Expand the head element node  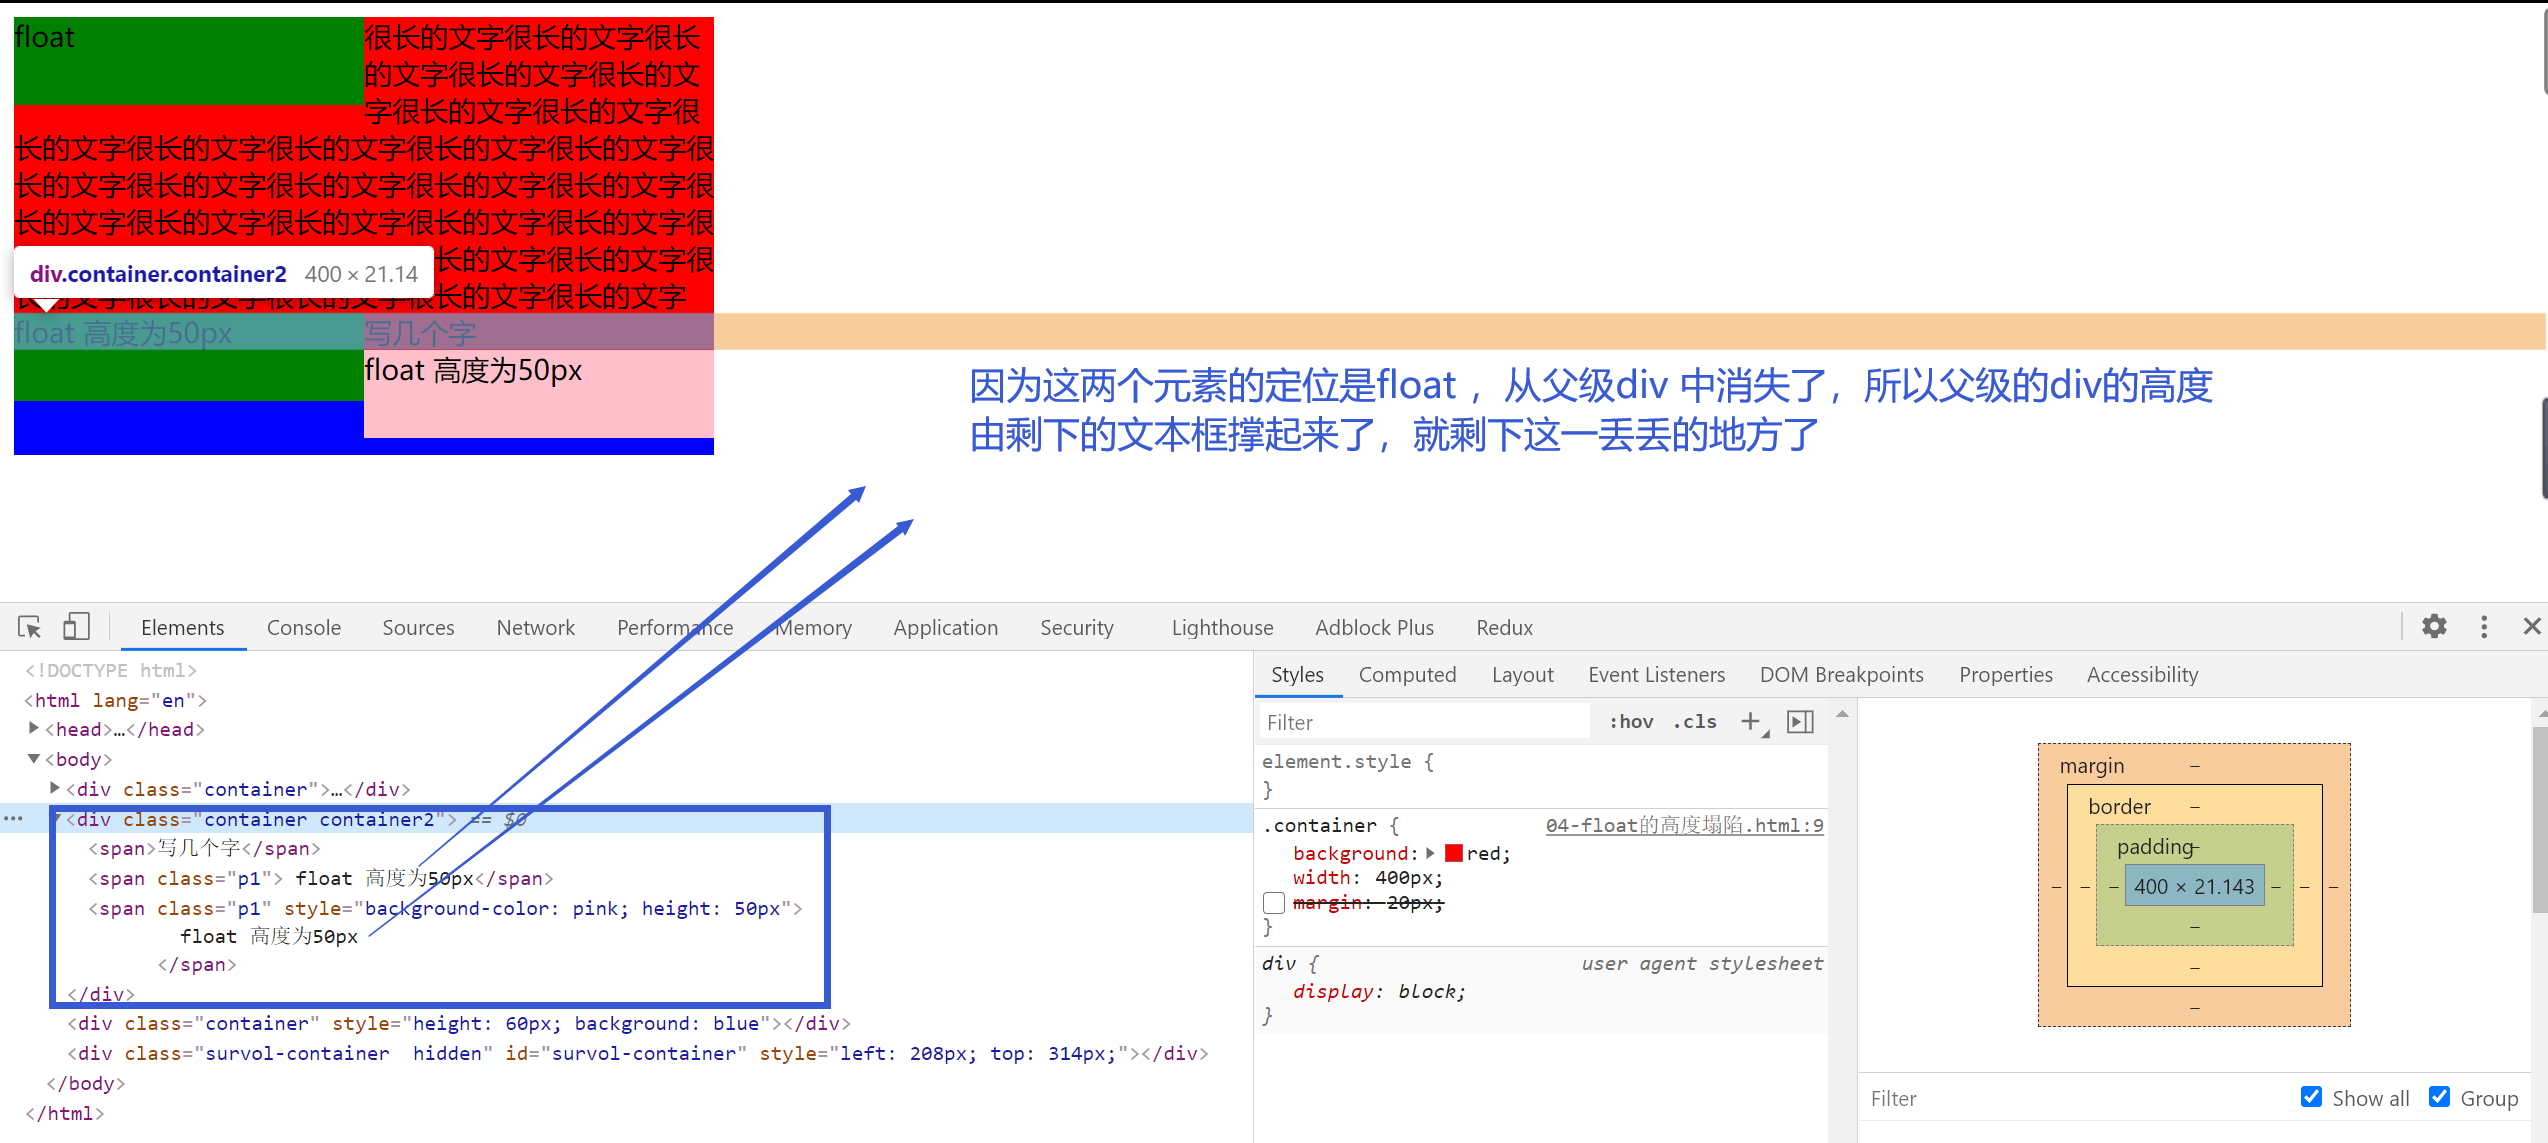(x=34, y=729)
